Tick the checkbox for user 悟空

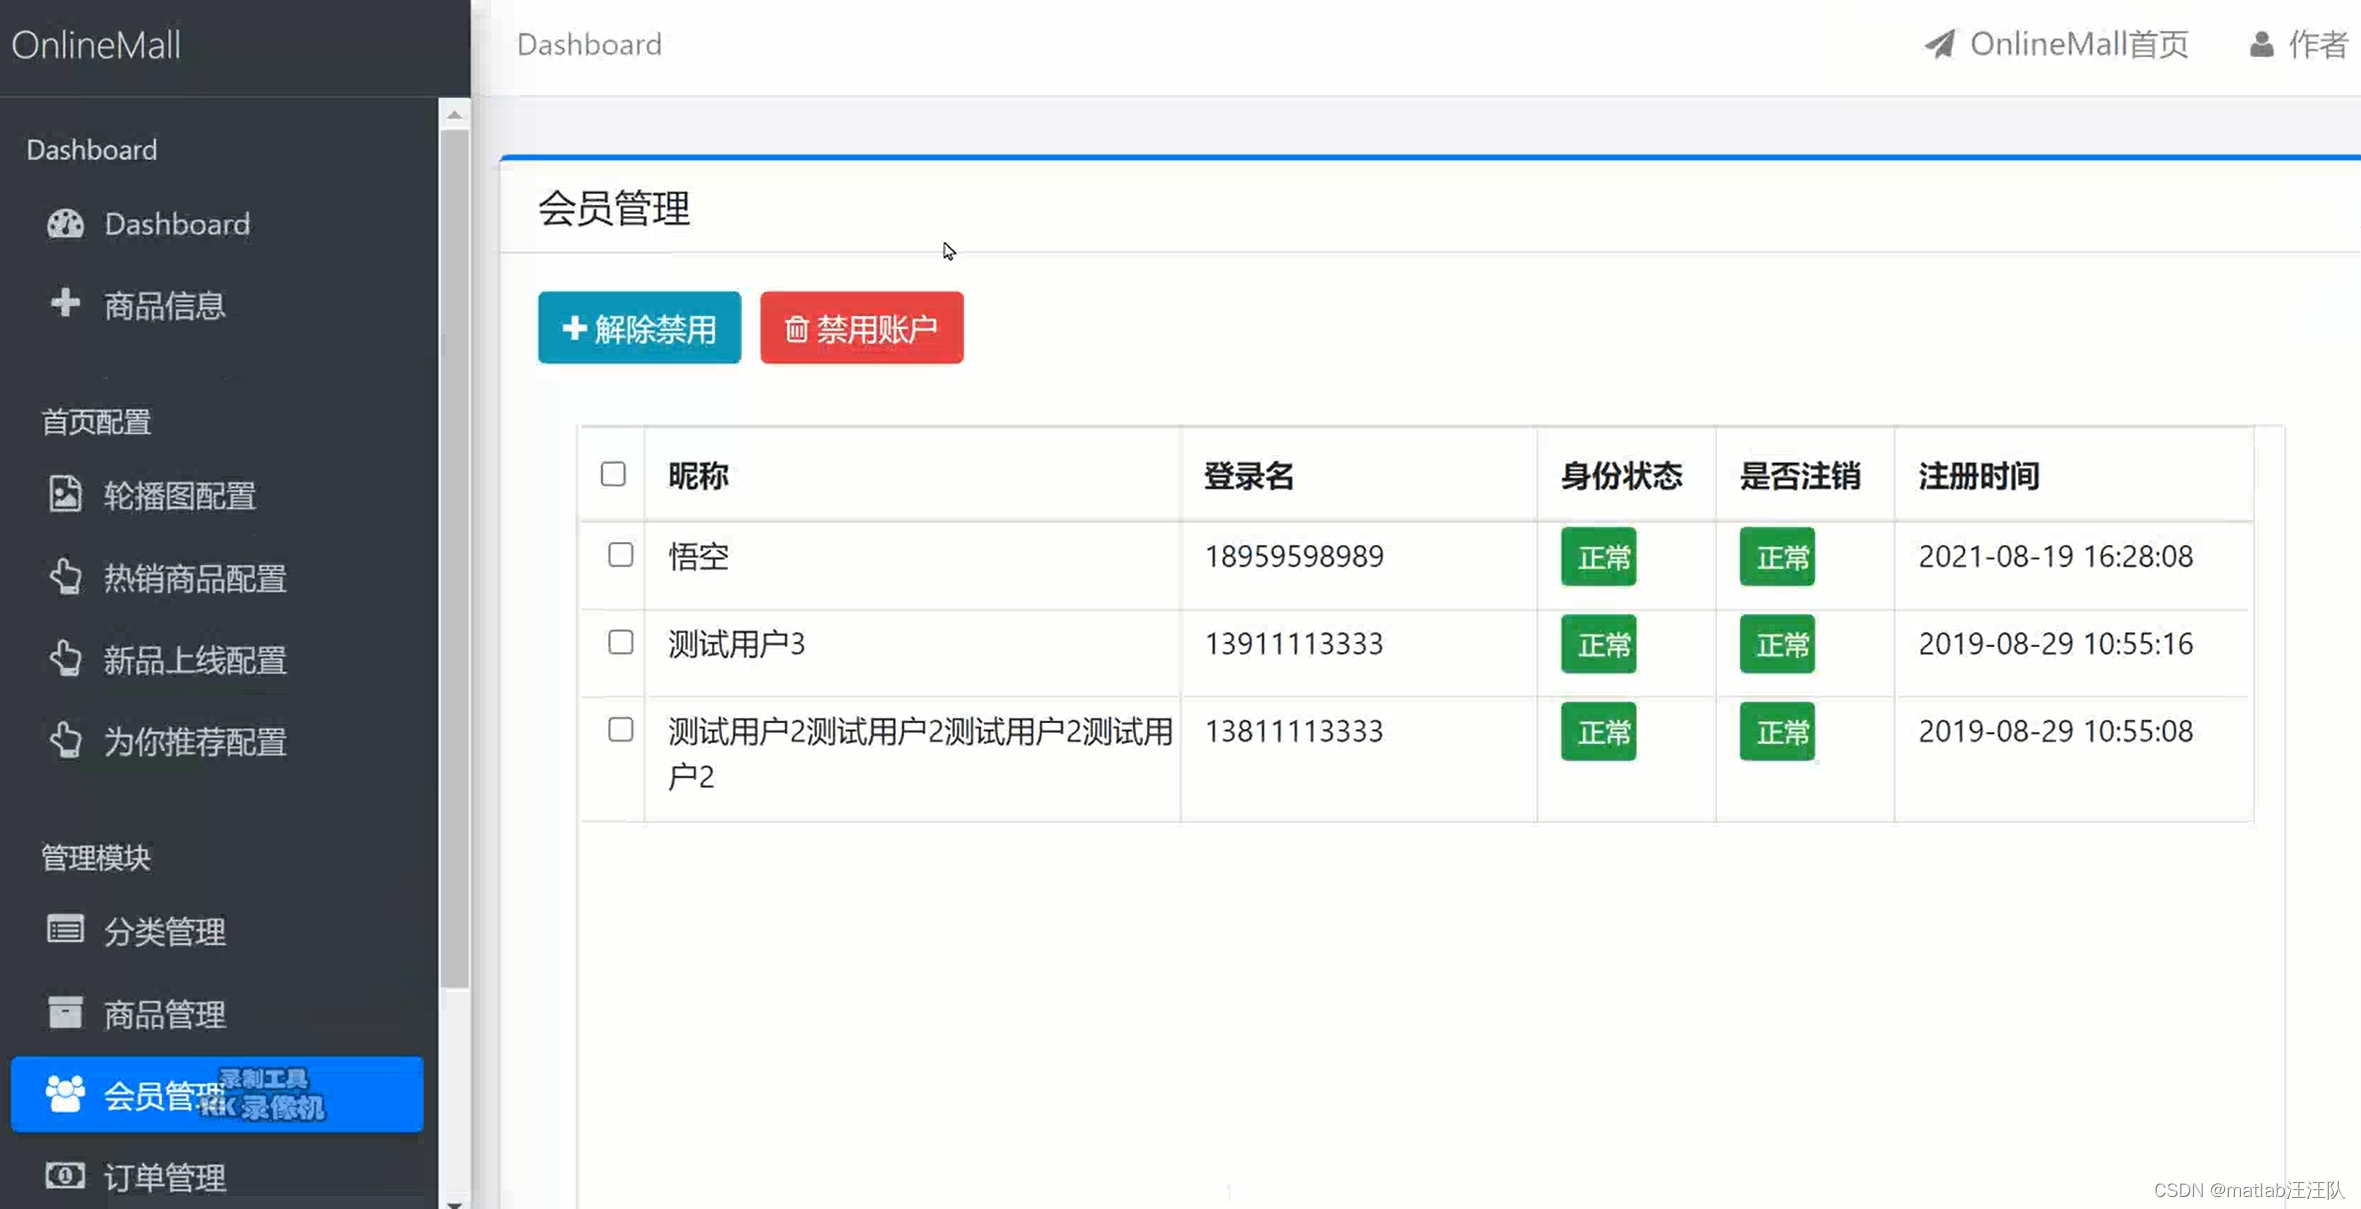click(620, 555)
